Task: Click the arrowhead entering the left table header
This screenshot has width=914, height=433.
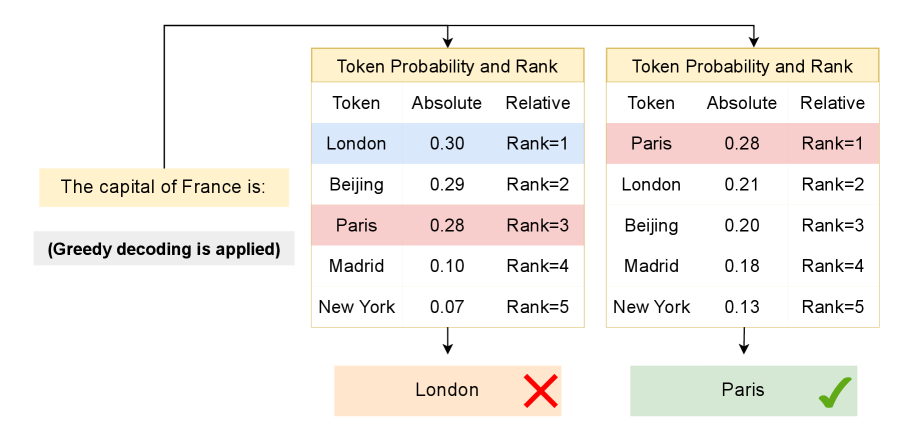Action: pos(447,41)
